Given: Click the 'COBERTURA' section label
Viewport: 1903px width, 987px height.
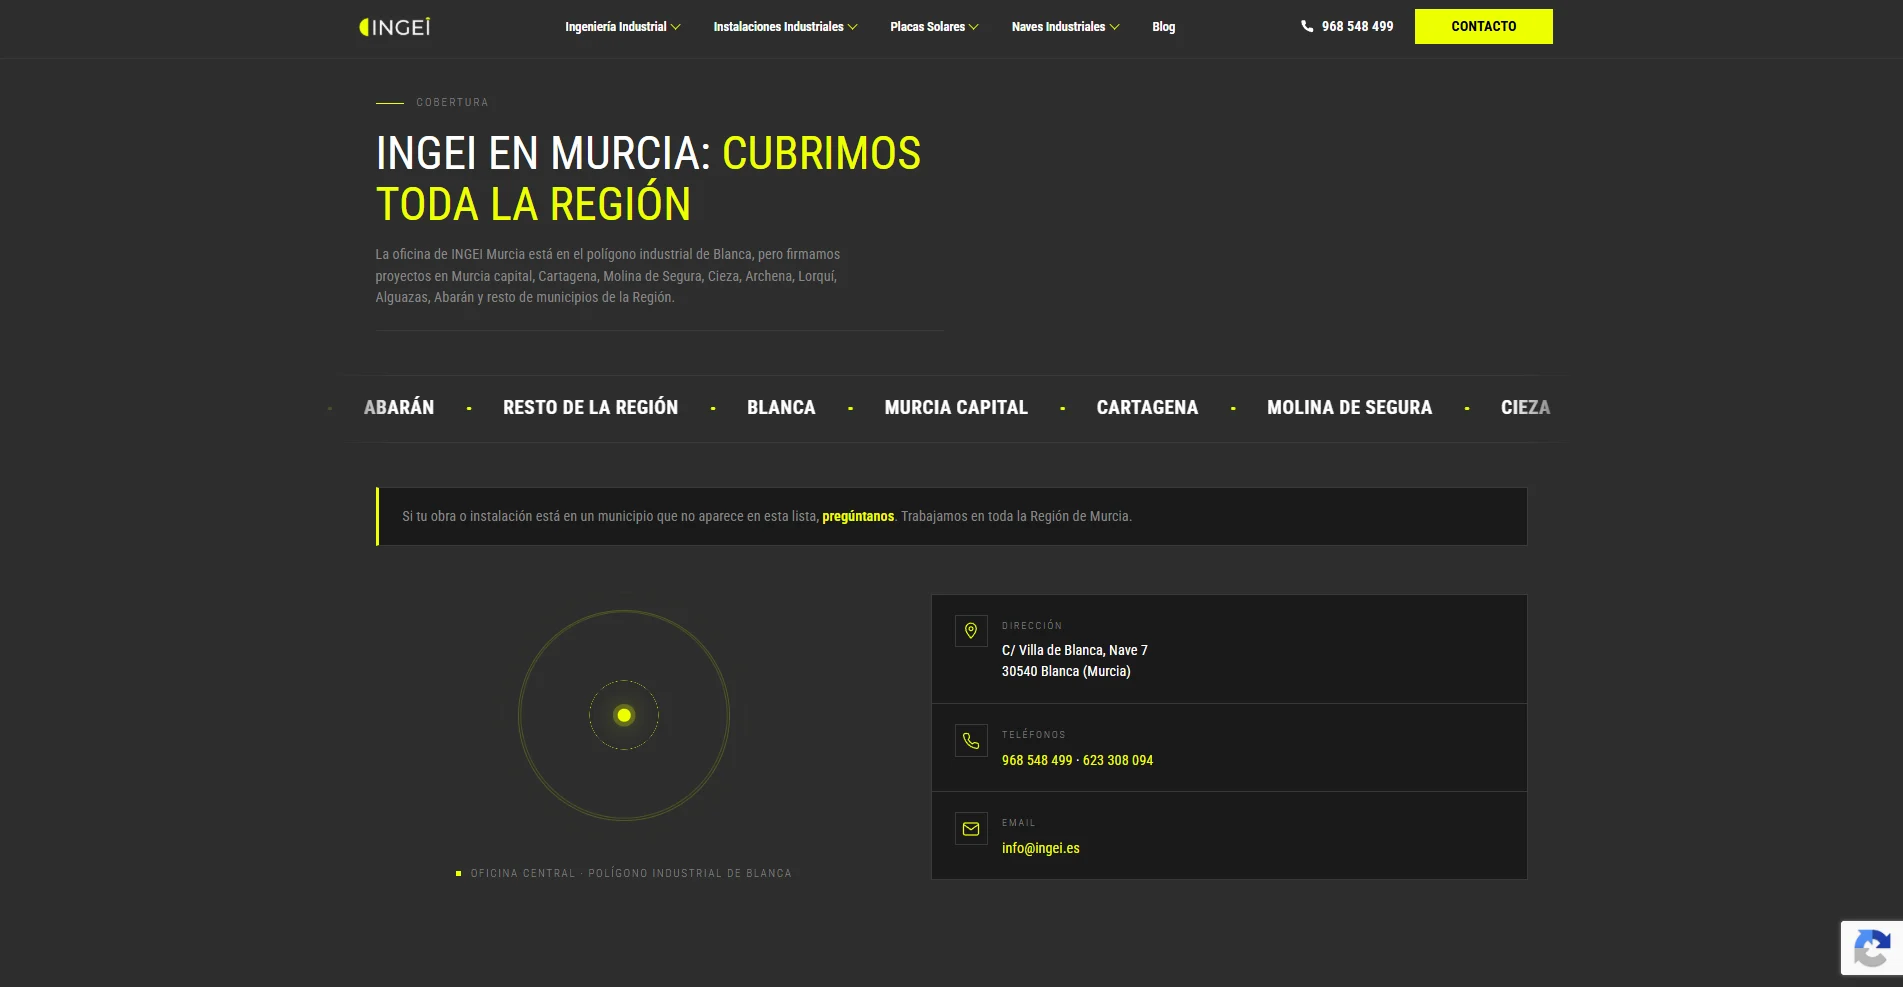Looking at the screenshot, I should coord(452,102).
